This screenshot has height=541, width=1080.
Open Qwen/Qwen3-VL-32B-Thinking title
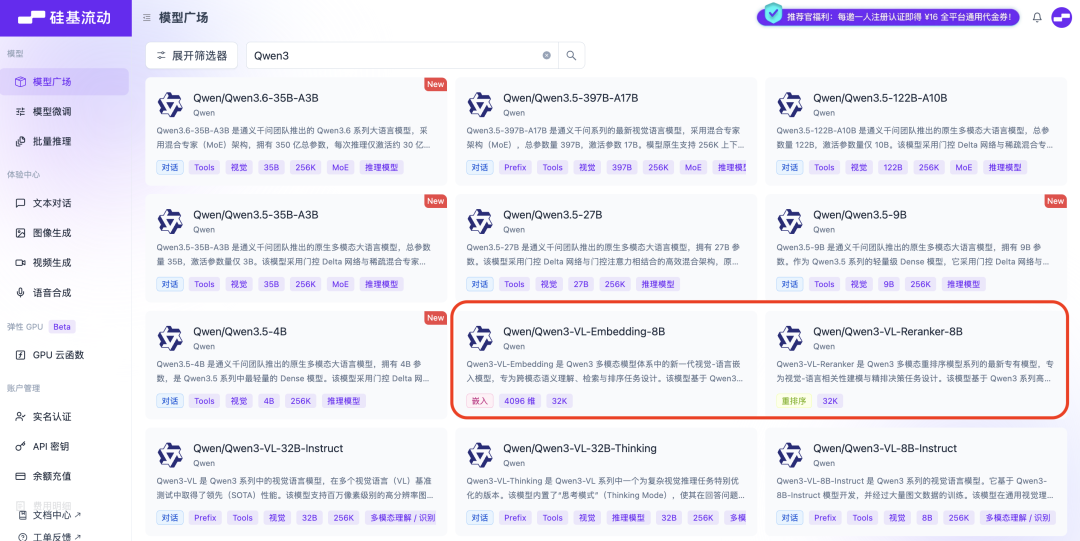click(580, 448)
